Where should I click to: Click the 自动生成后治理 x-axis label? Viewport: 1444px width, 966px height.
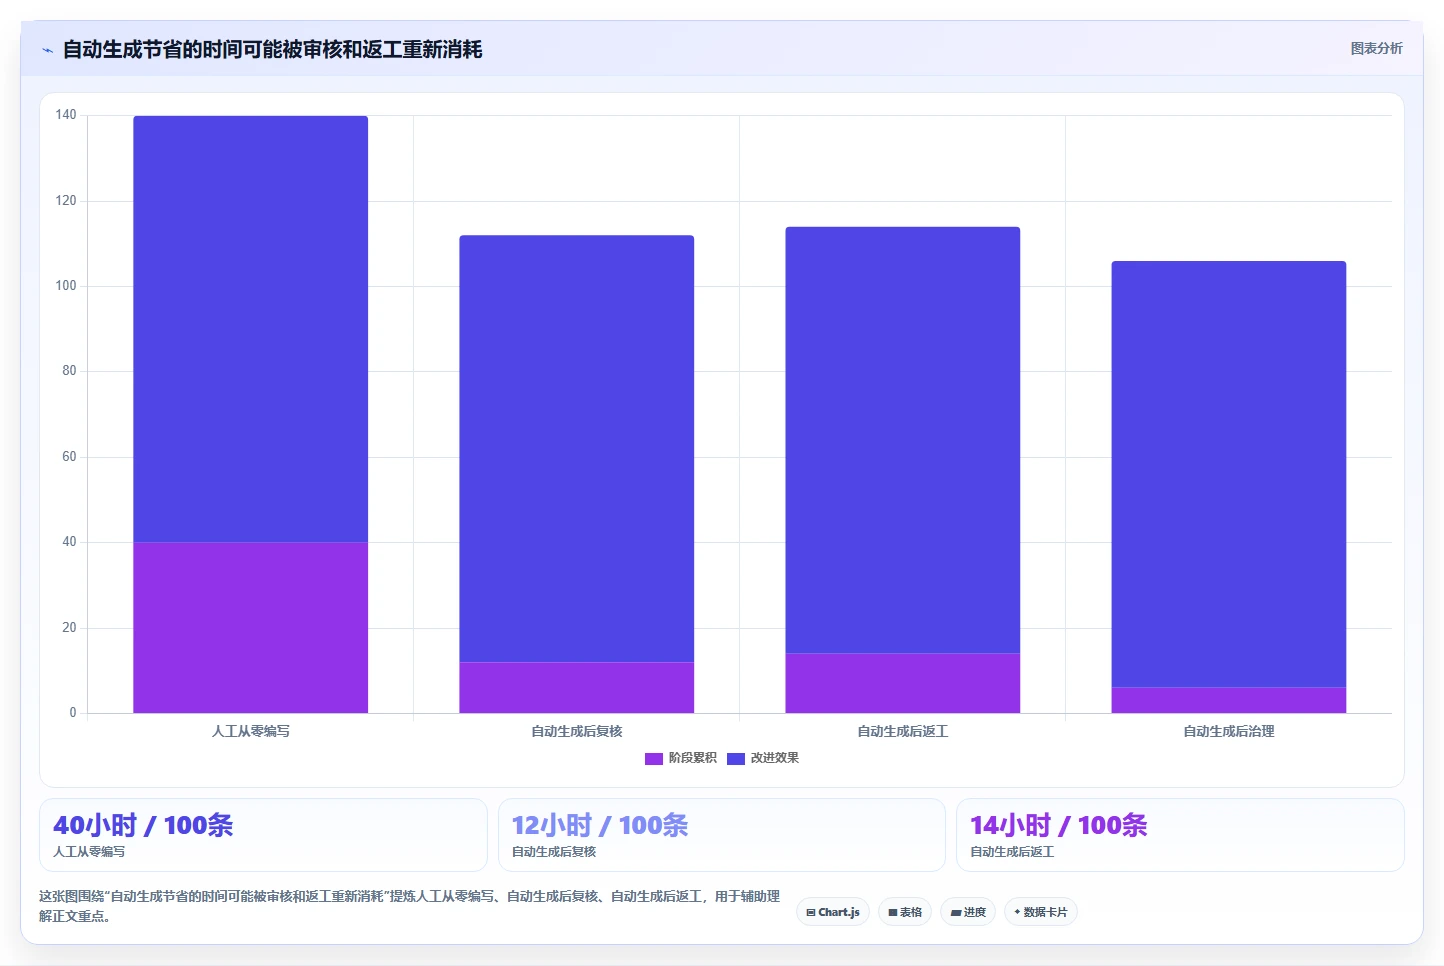(1229, 731)
